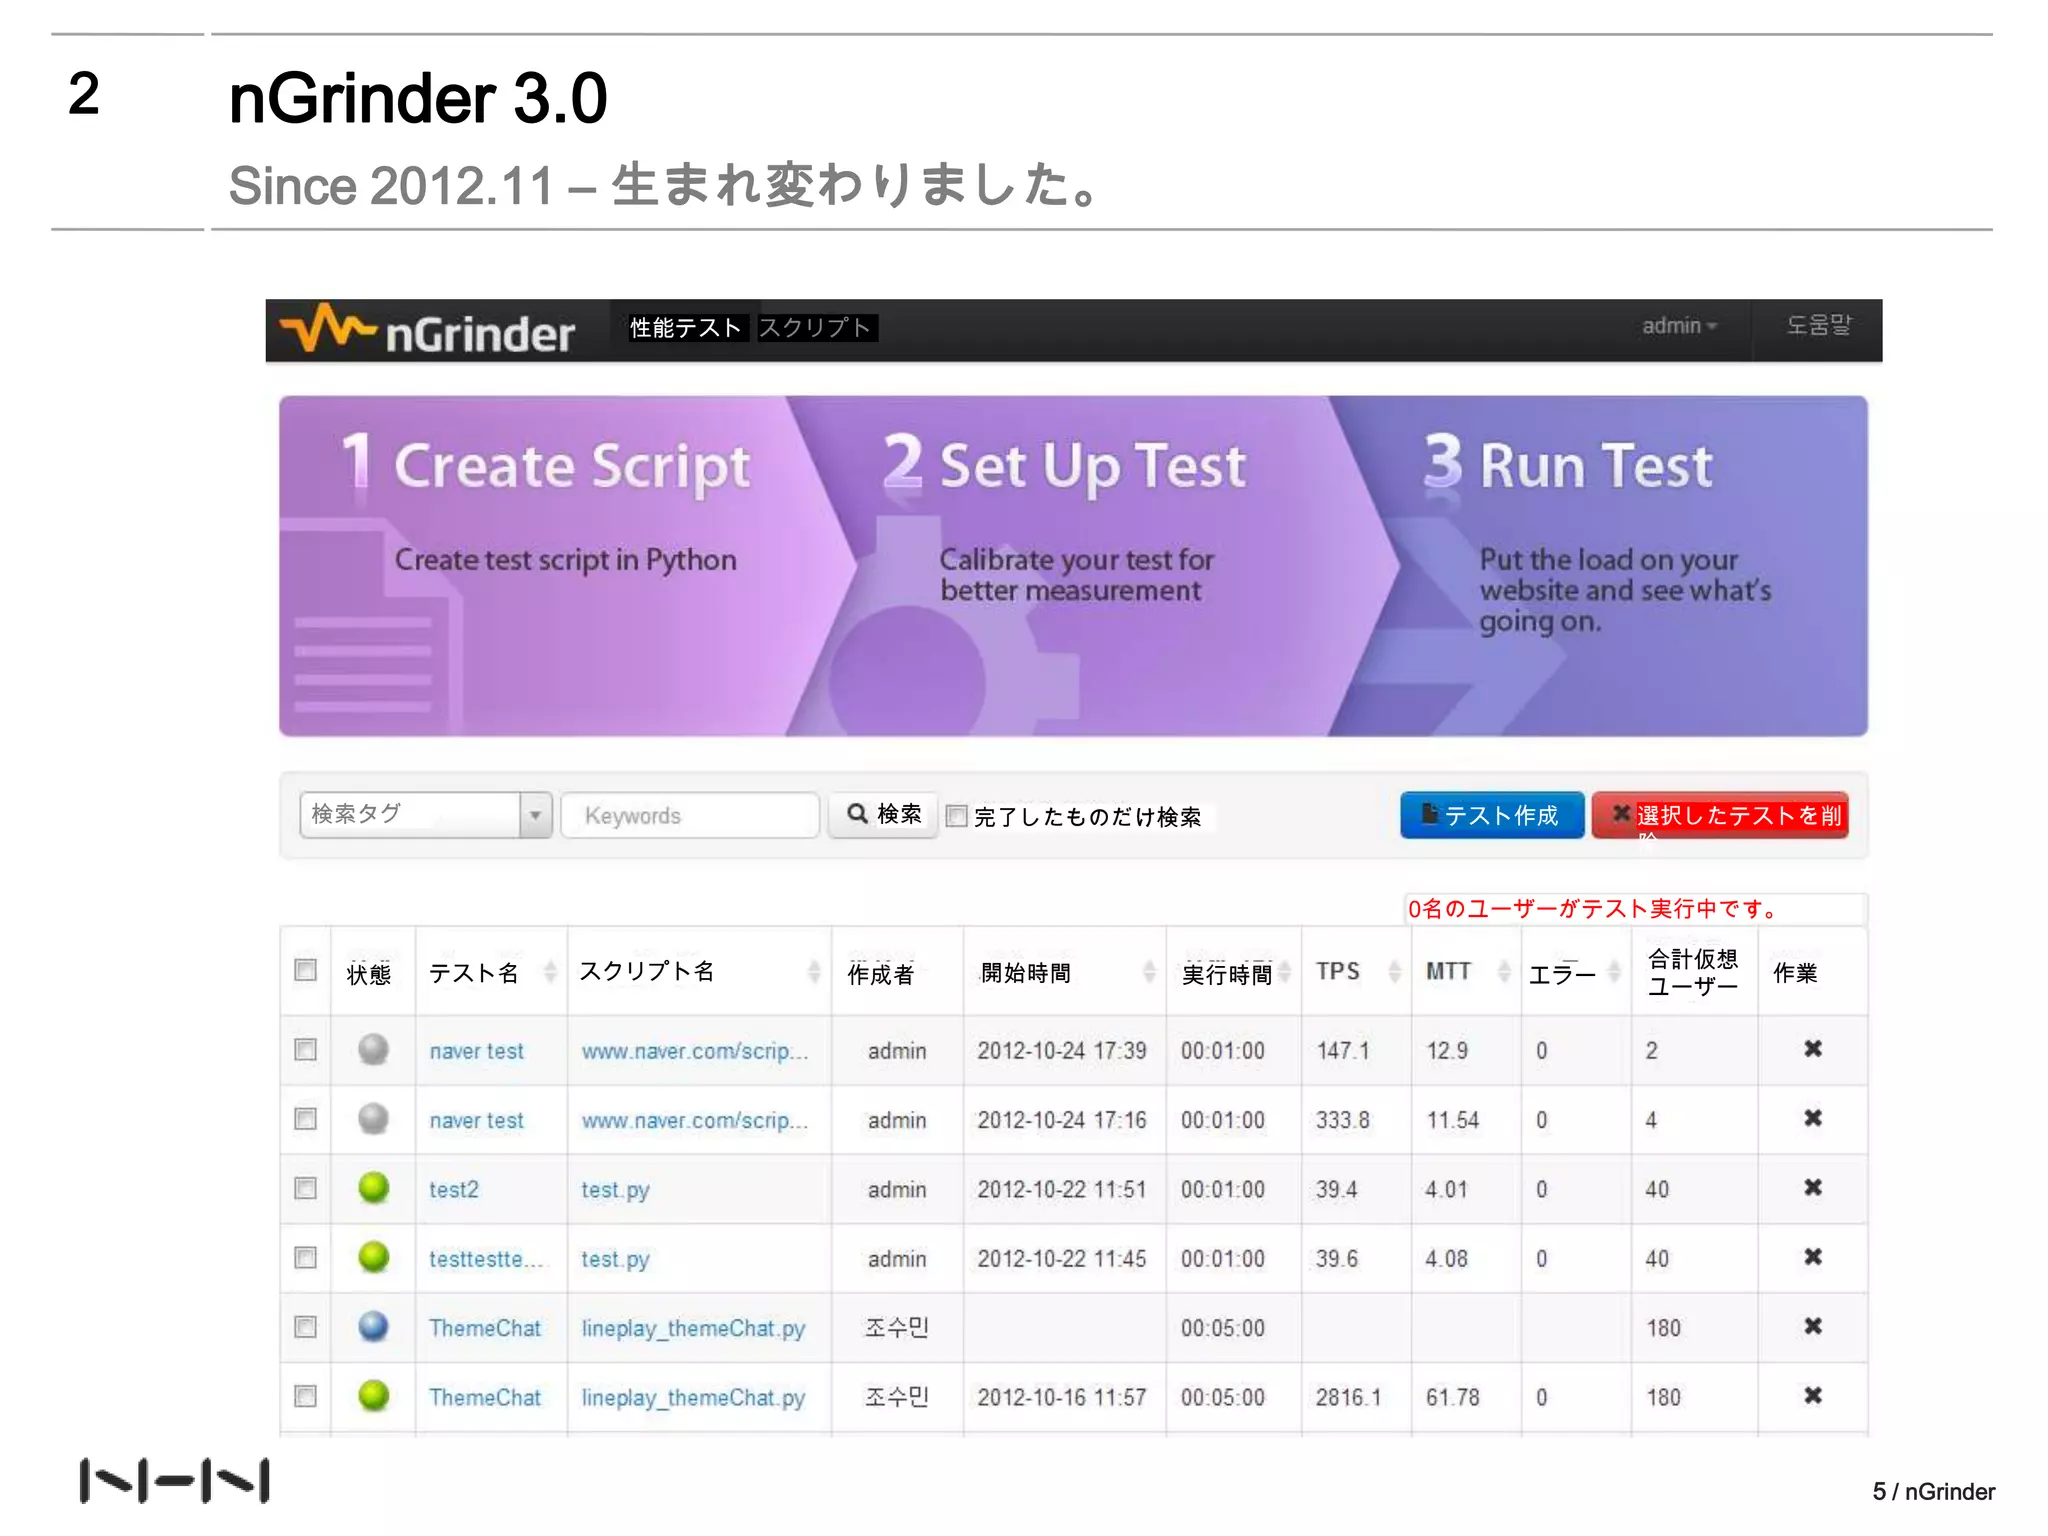Click green status icon of testtestte... row
This screenshot has height=1536, width=2048.
373,1257
